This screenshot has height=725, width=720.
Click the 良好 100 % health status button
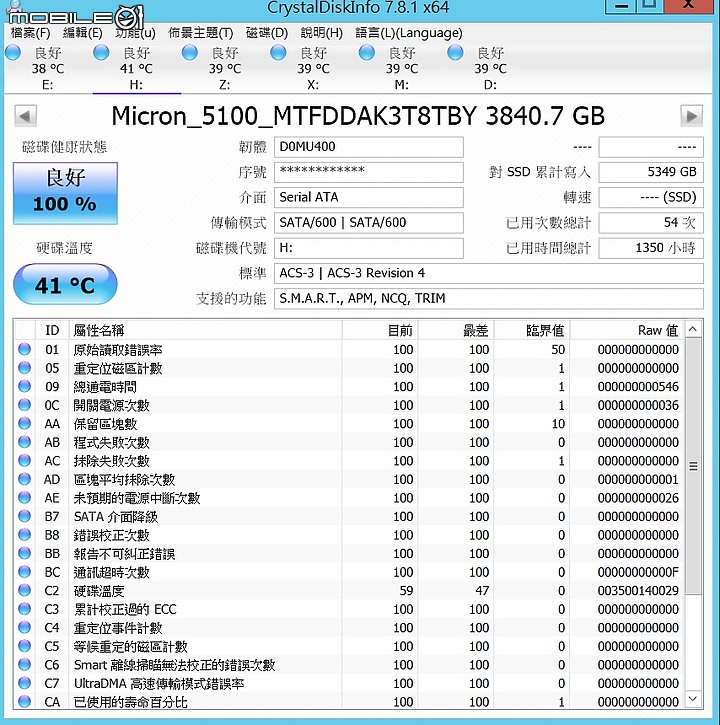click(65, 193)
